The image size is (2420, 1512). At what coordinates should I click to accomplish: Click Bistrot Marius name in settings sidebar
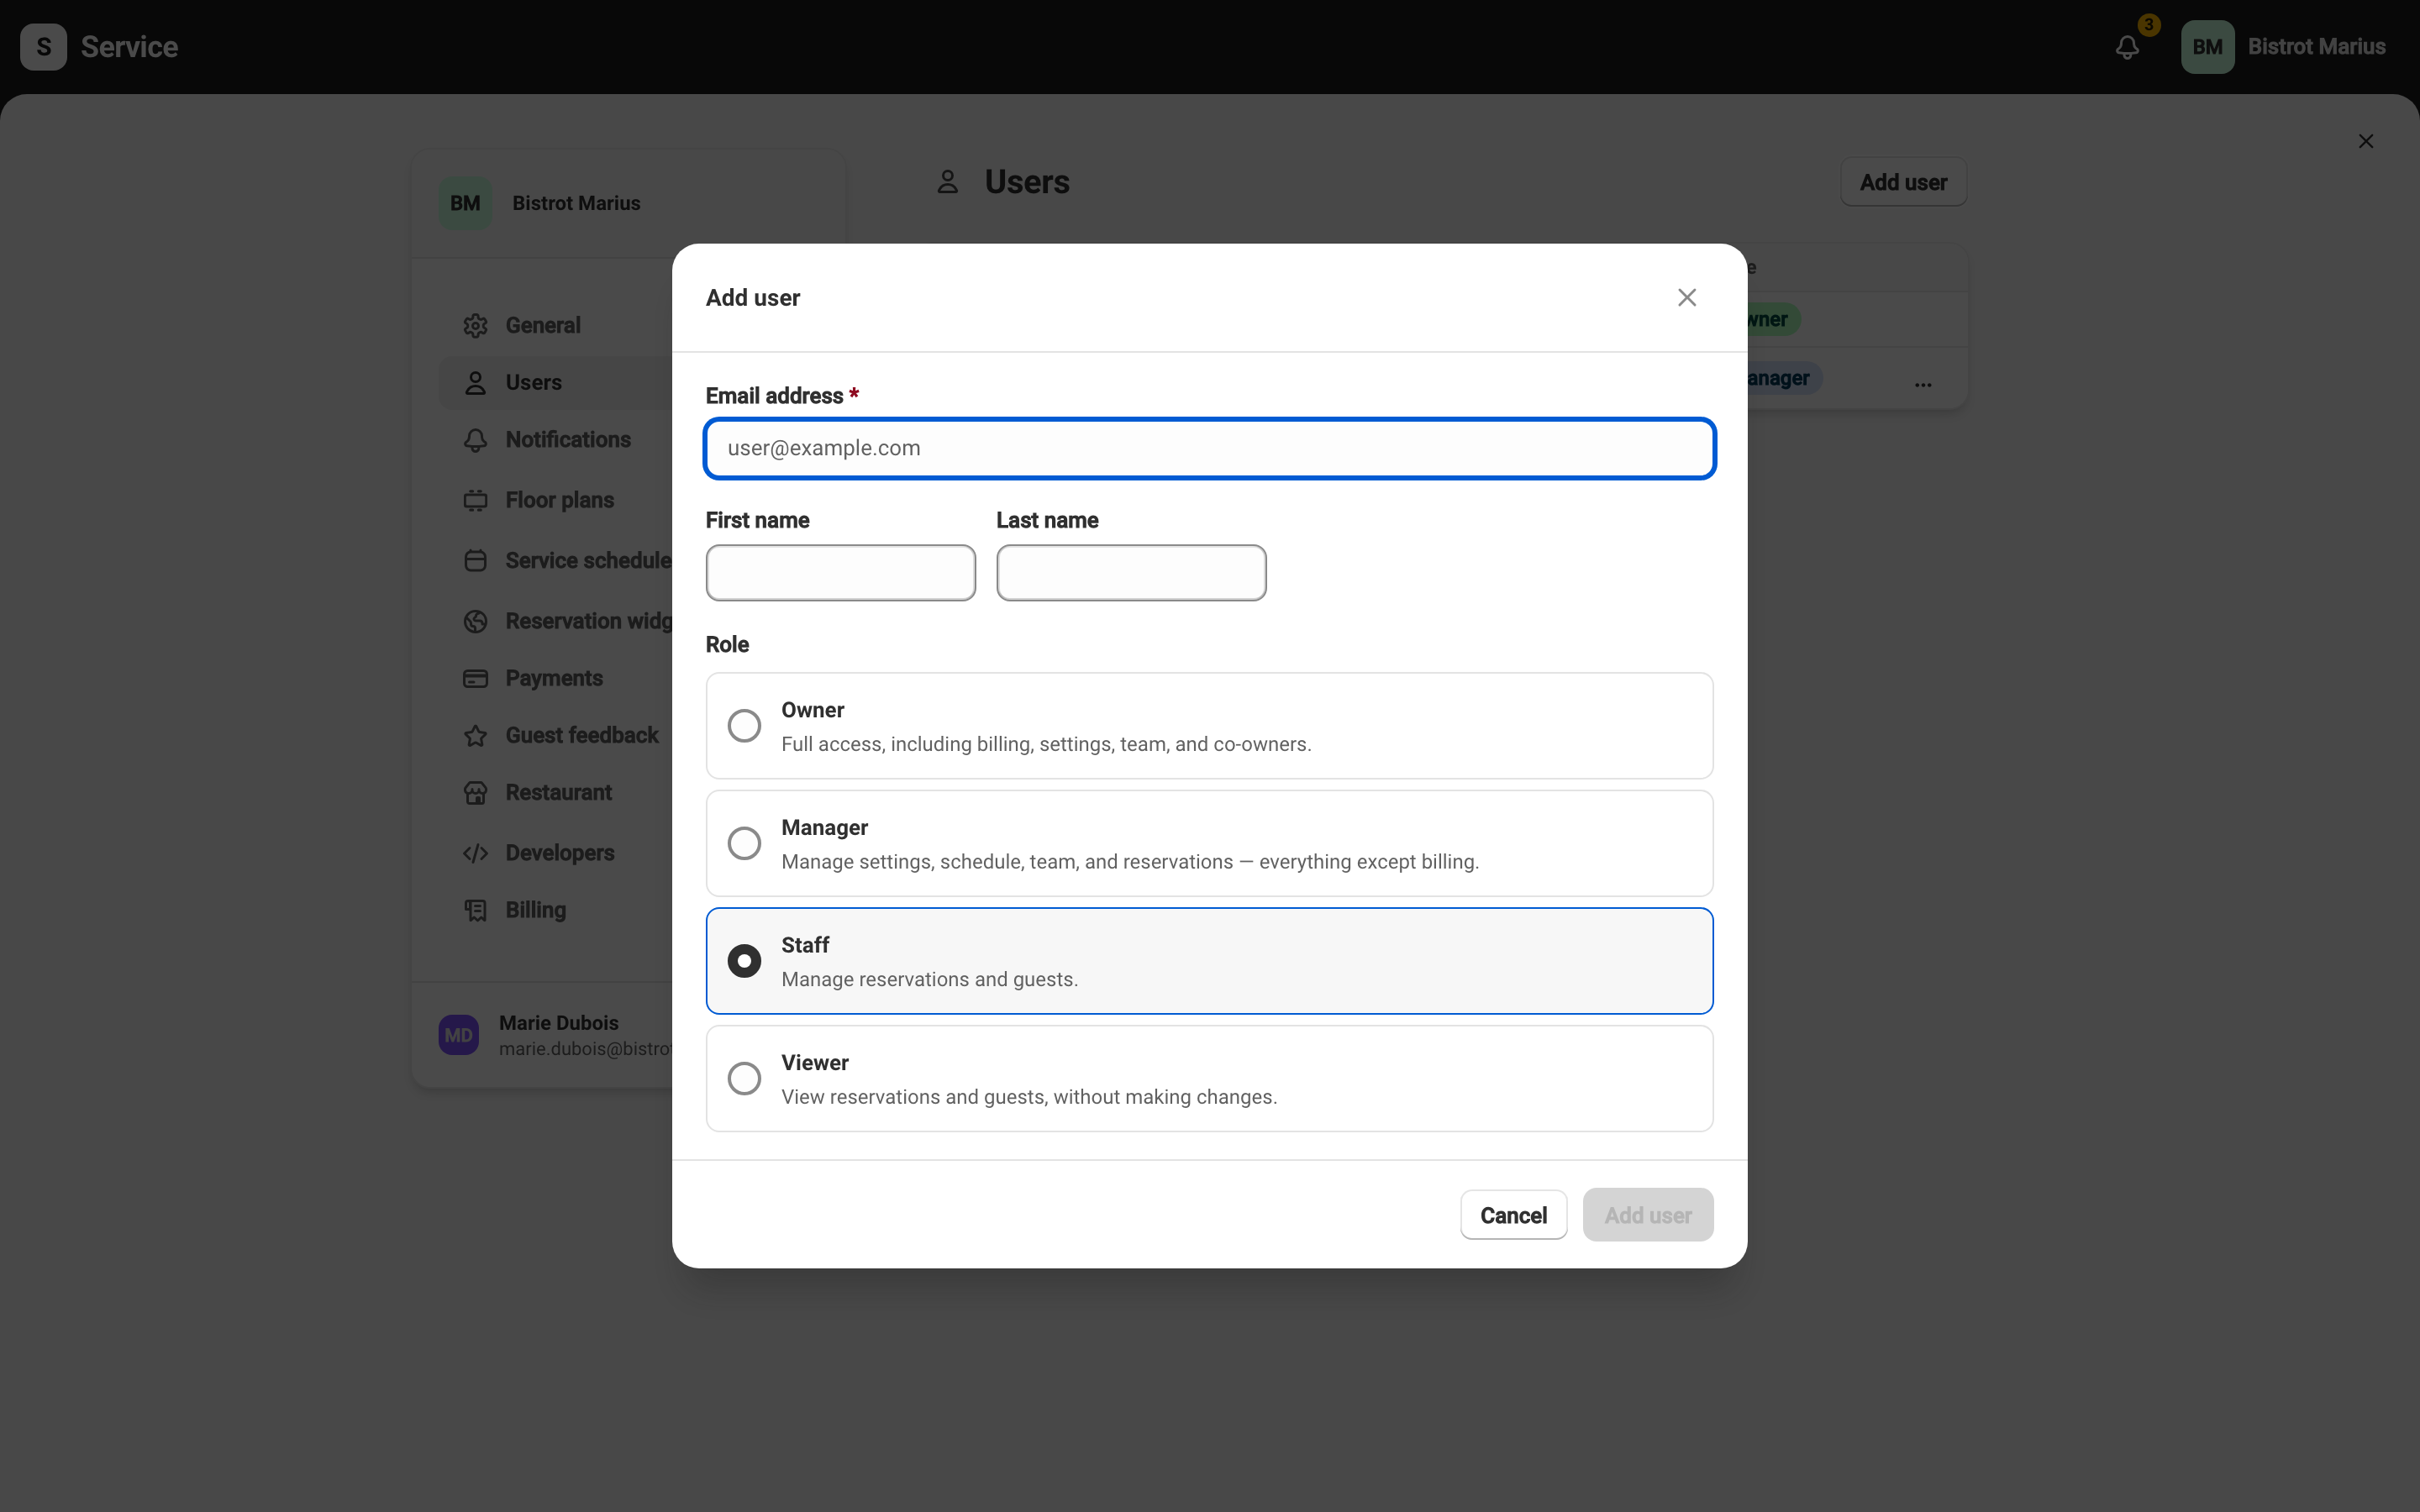[576, 203]
